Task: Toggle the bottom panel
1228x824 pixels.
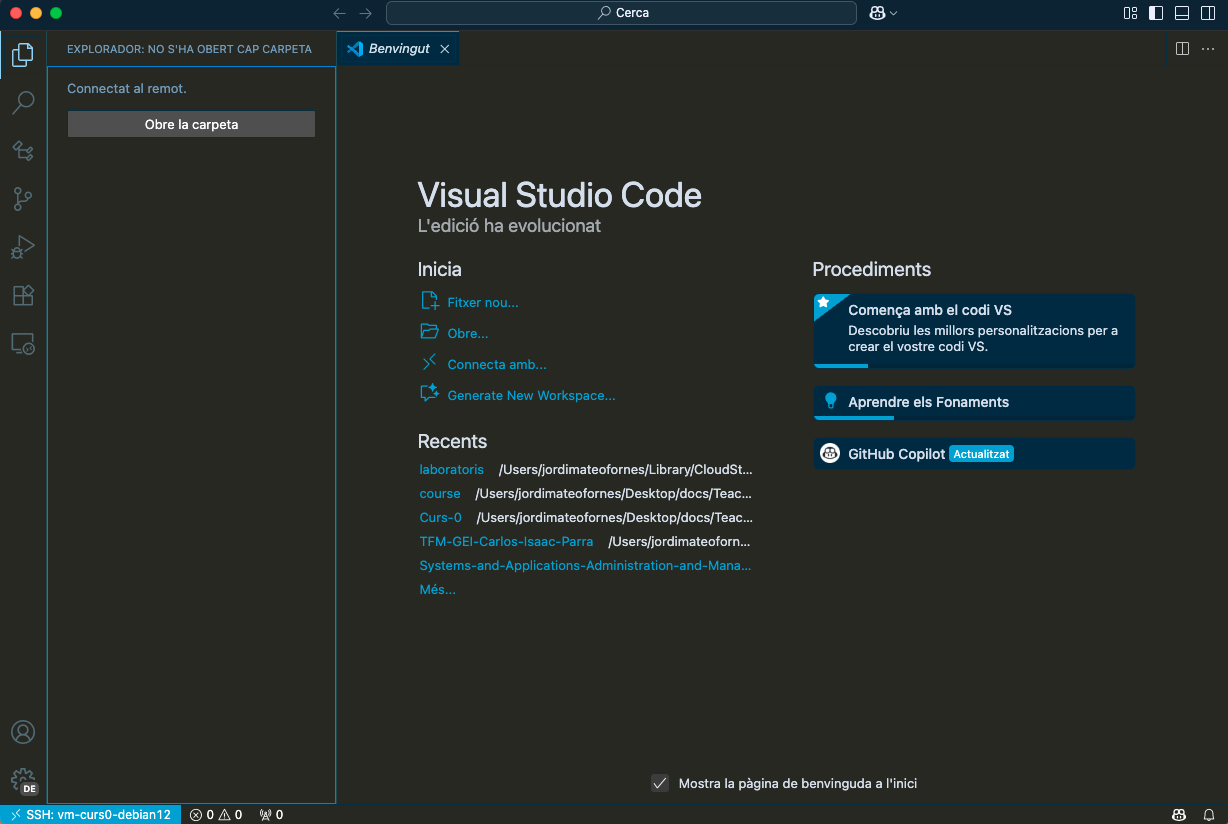Action: coord(1182,13)
